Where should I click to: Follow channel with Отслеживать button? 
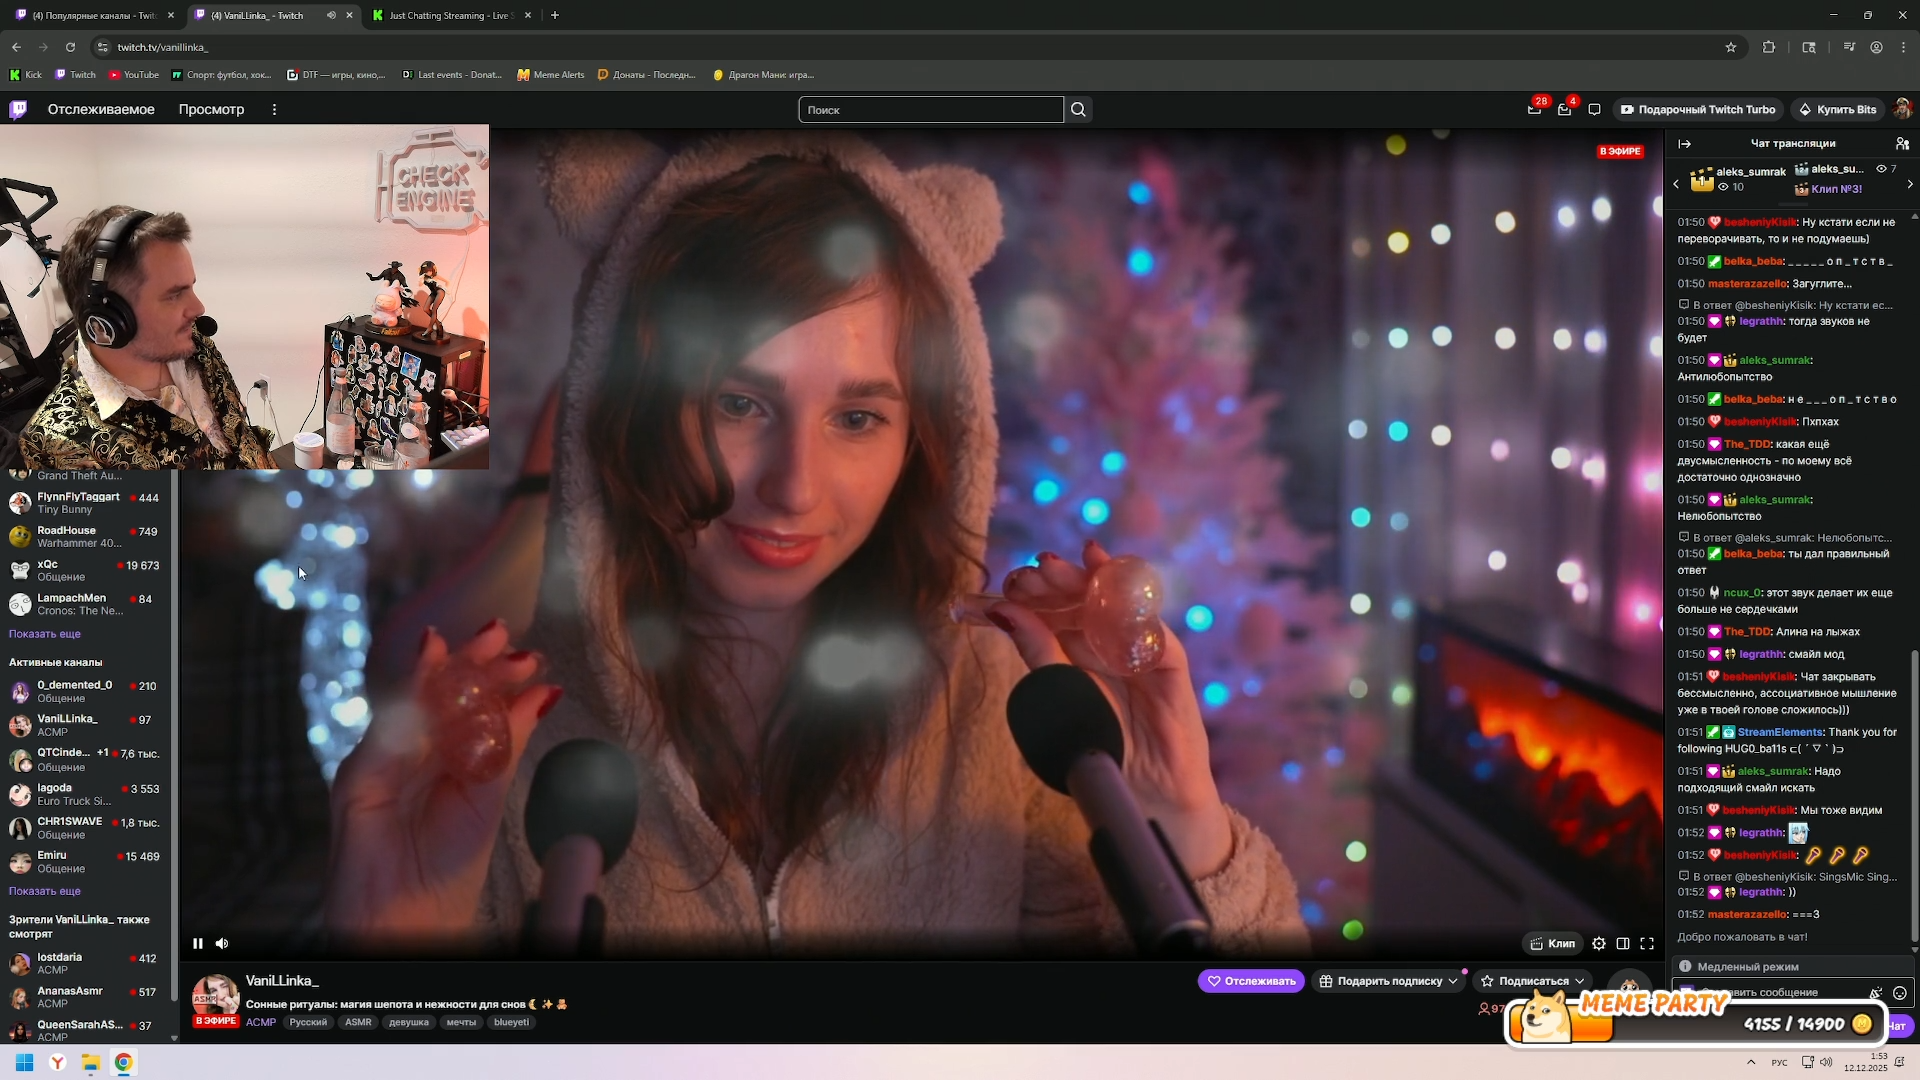pyautogui.click(x=1251, y=981)
